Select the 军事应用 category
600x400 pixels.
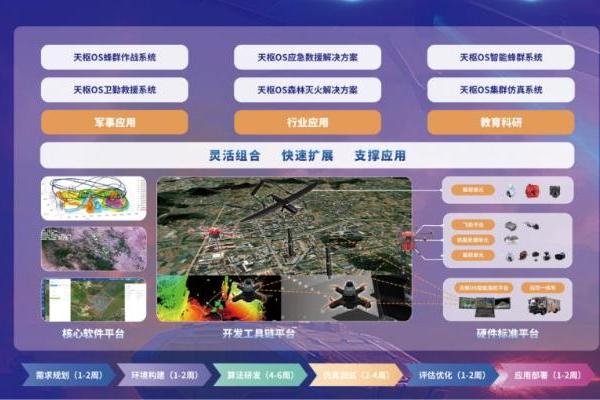click(x=114, y=122)
